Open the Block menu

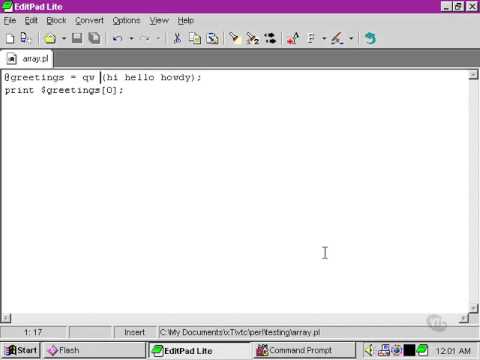(56, 21)
